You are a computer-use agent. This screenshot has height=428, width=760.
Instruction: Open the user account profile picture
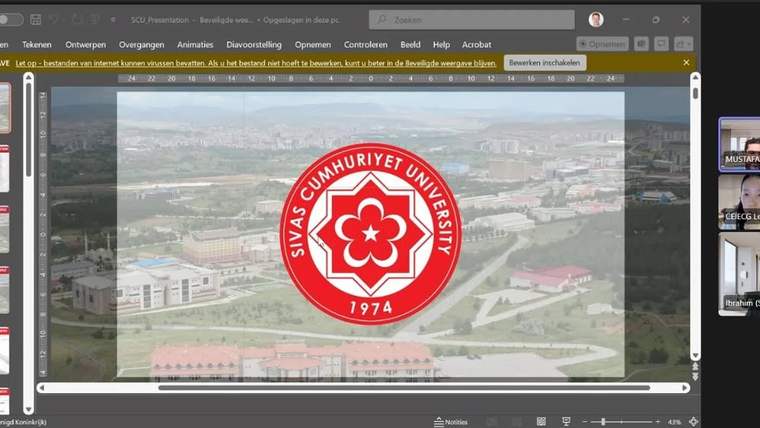click(596, 19)
